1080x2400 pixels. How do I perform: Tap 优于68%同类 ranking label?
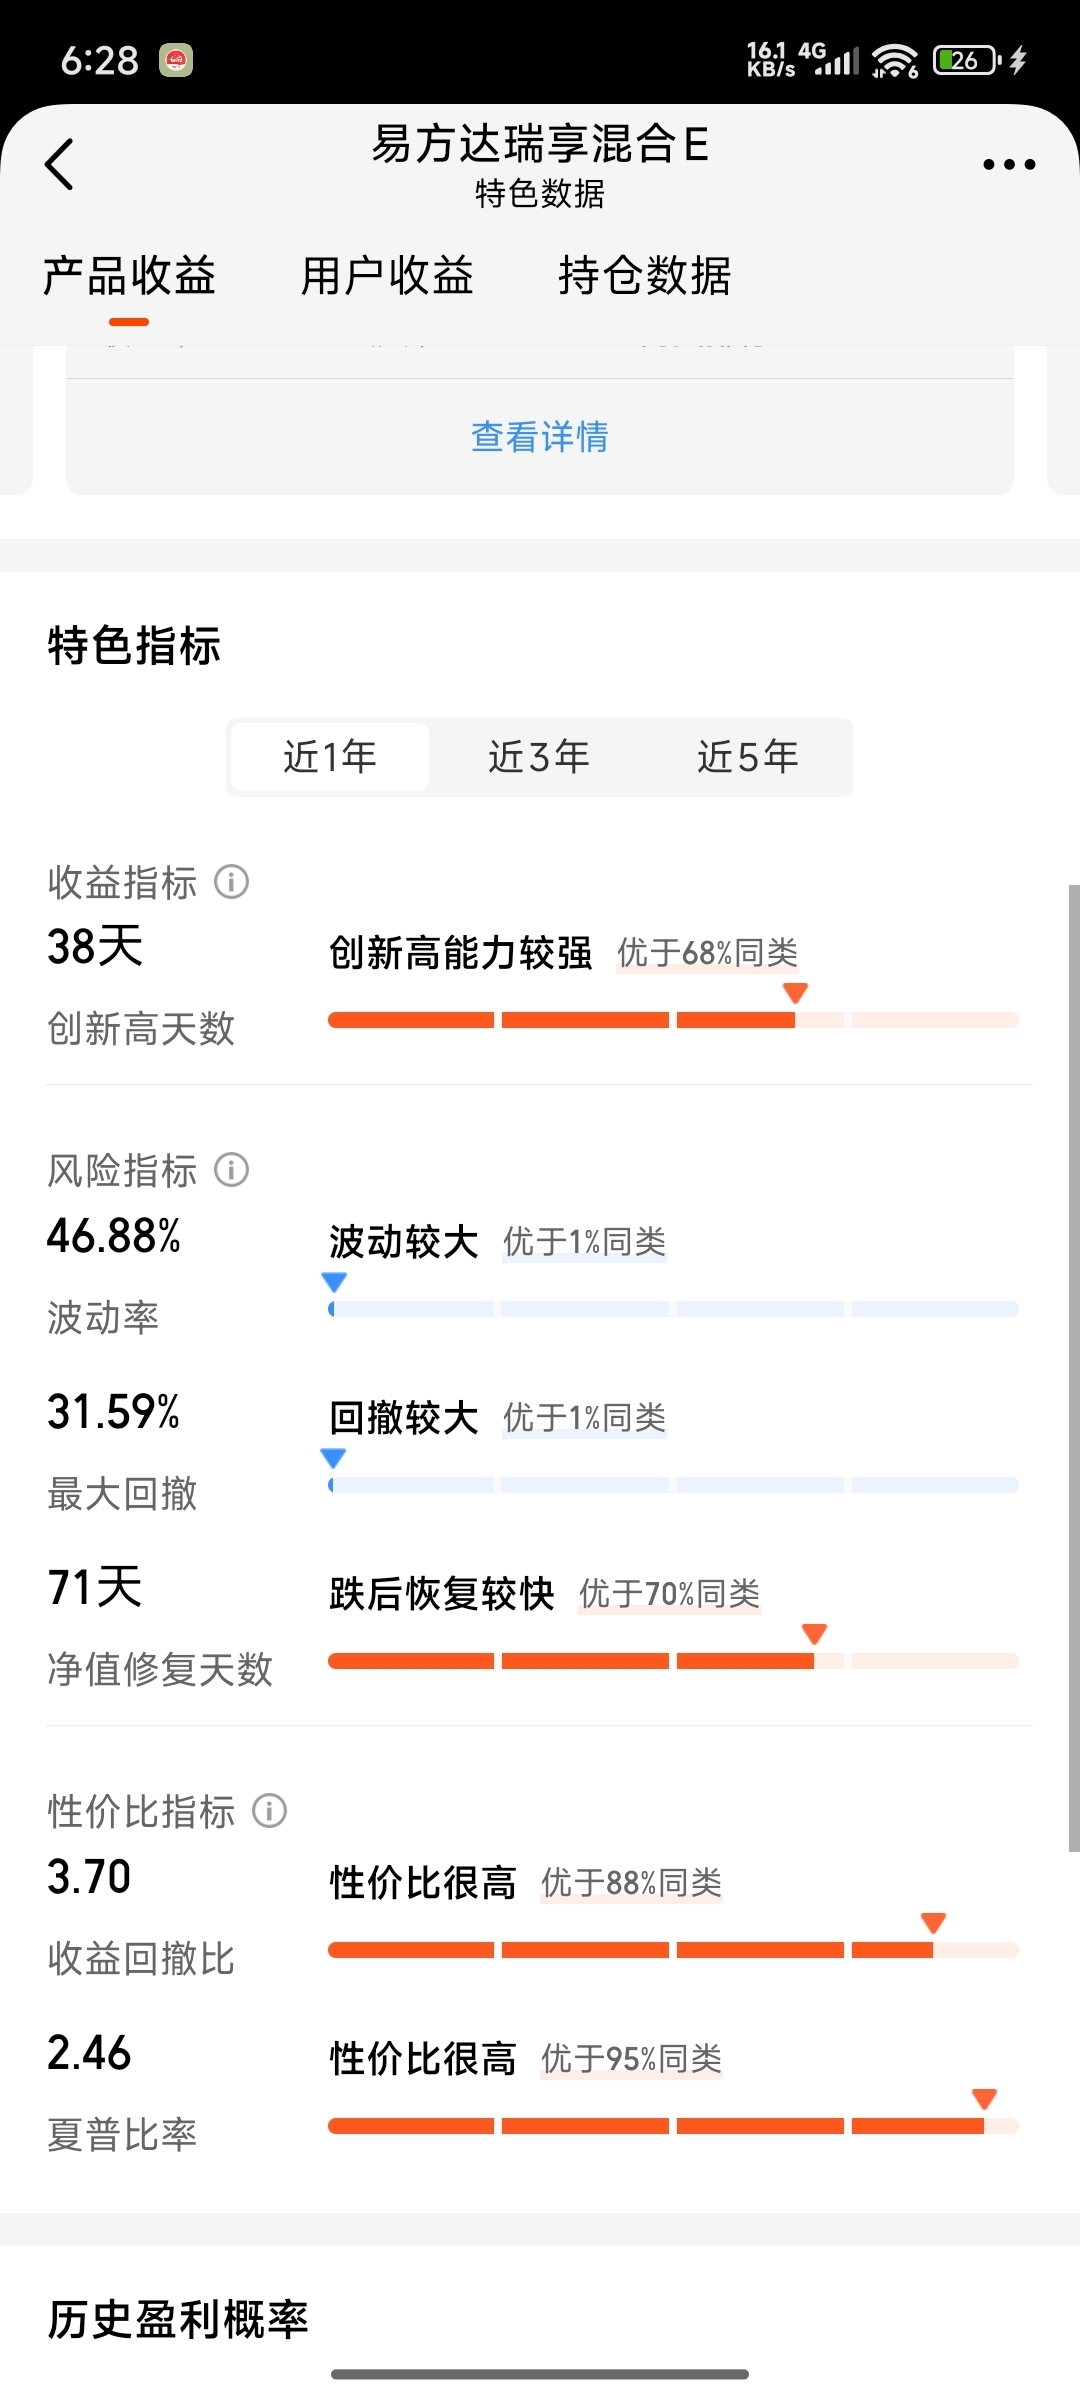pos(707,953)
